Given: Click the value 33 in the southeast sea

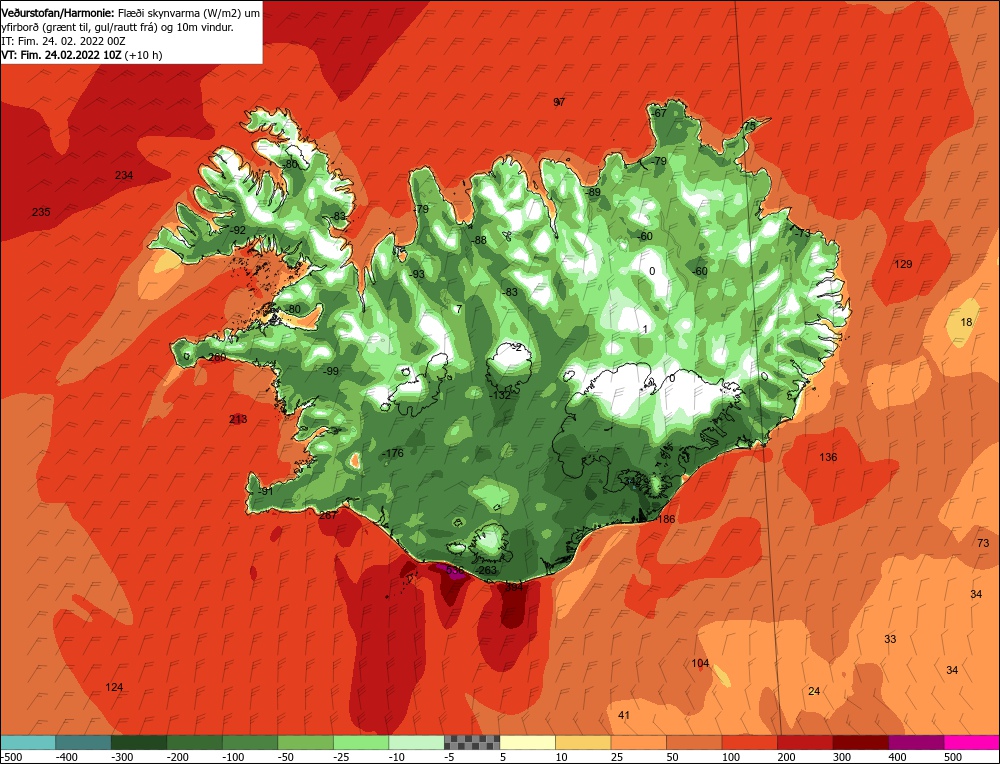Looking at the screenshot, I should click(890, 639).
